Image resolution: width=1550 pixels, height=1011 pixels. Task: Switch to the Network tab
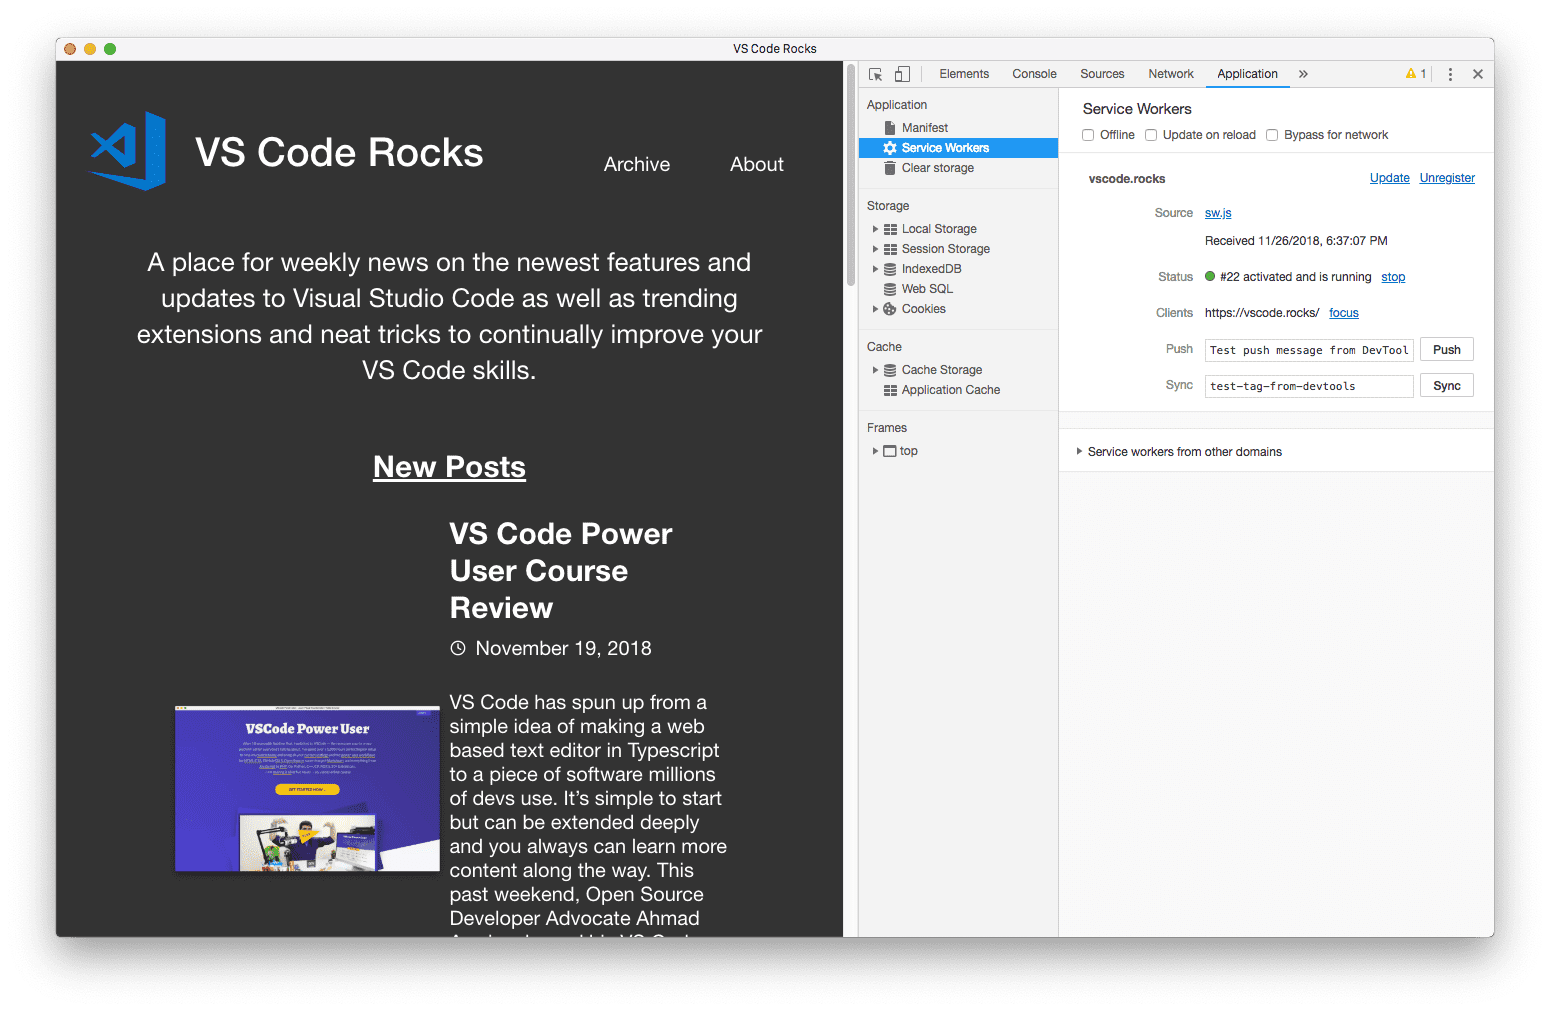click(1170, 74)
